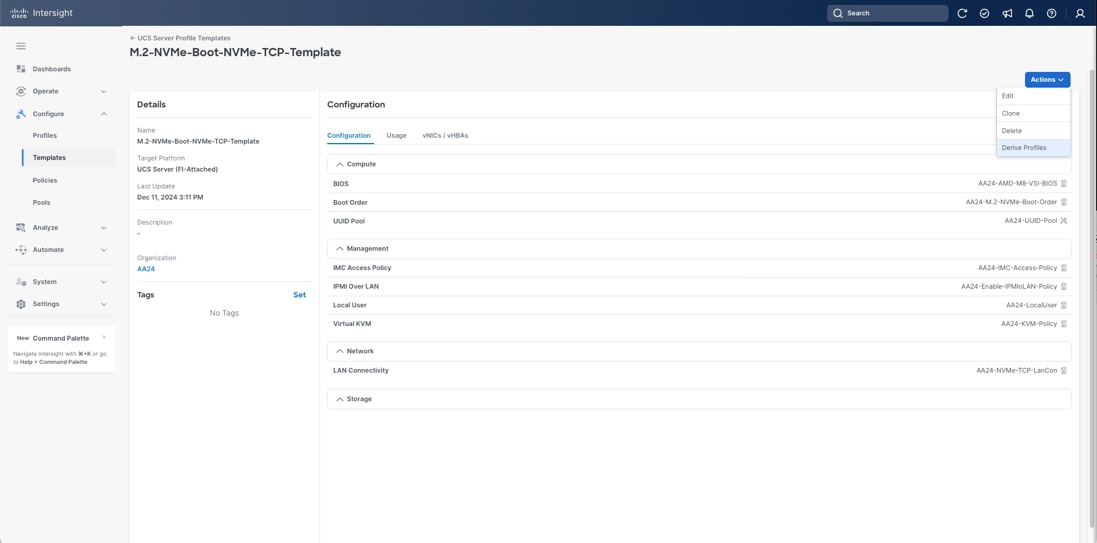Image resolution: width=1097 pixels, height=543 pixels.
Task: Open Dashboards in the sidebar
Action: pyautogui.click(x=51, y=69)
